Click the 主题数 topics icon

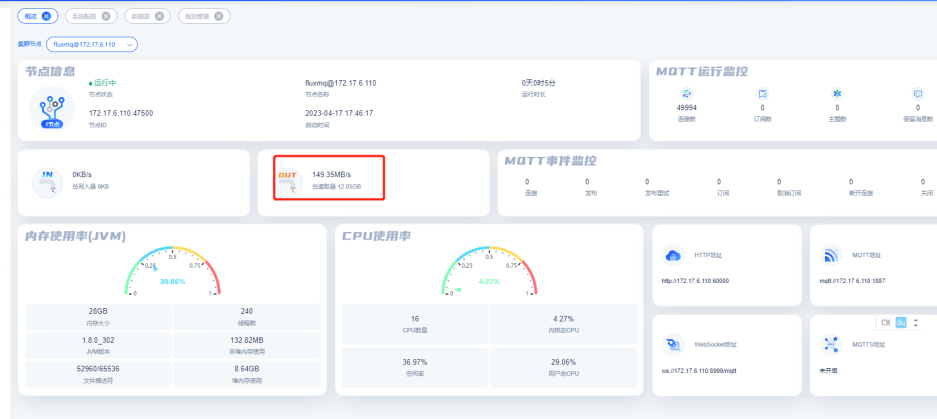click(838, 93)
